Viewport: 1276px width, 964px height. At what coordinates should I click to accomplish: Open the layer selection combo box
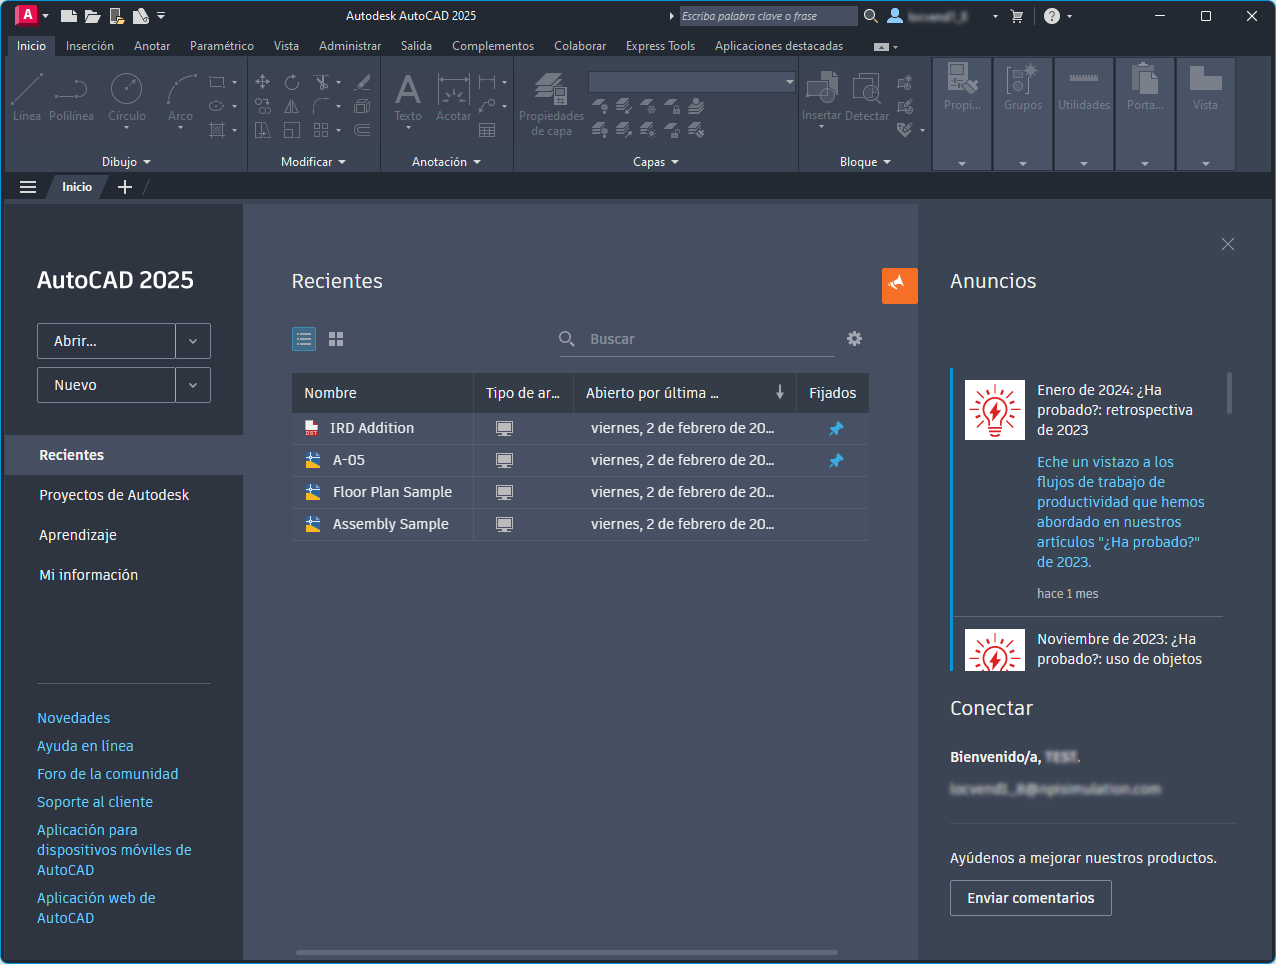[x=692, y=82]
